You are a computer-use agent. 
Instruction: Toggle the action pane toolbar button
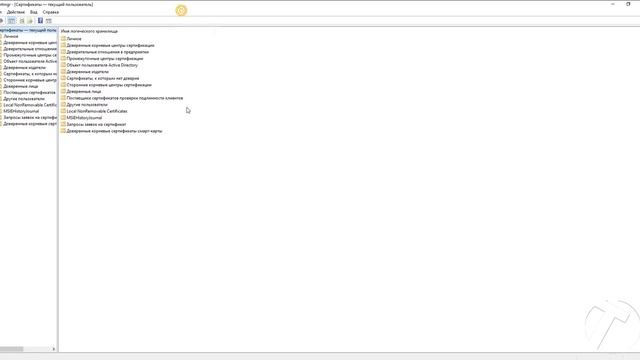pos(49,20)
